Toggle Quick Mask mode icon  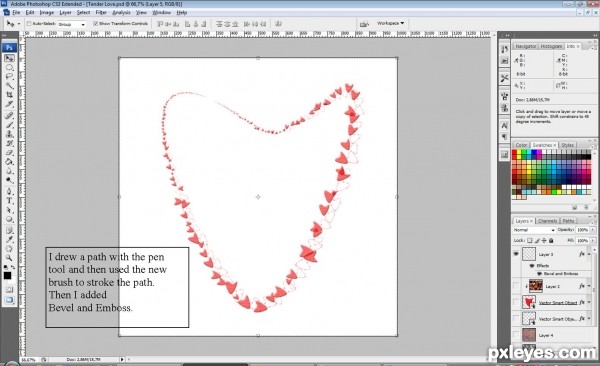(9, 289)
